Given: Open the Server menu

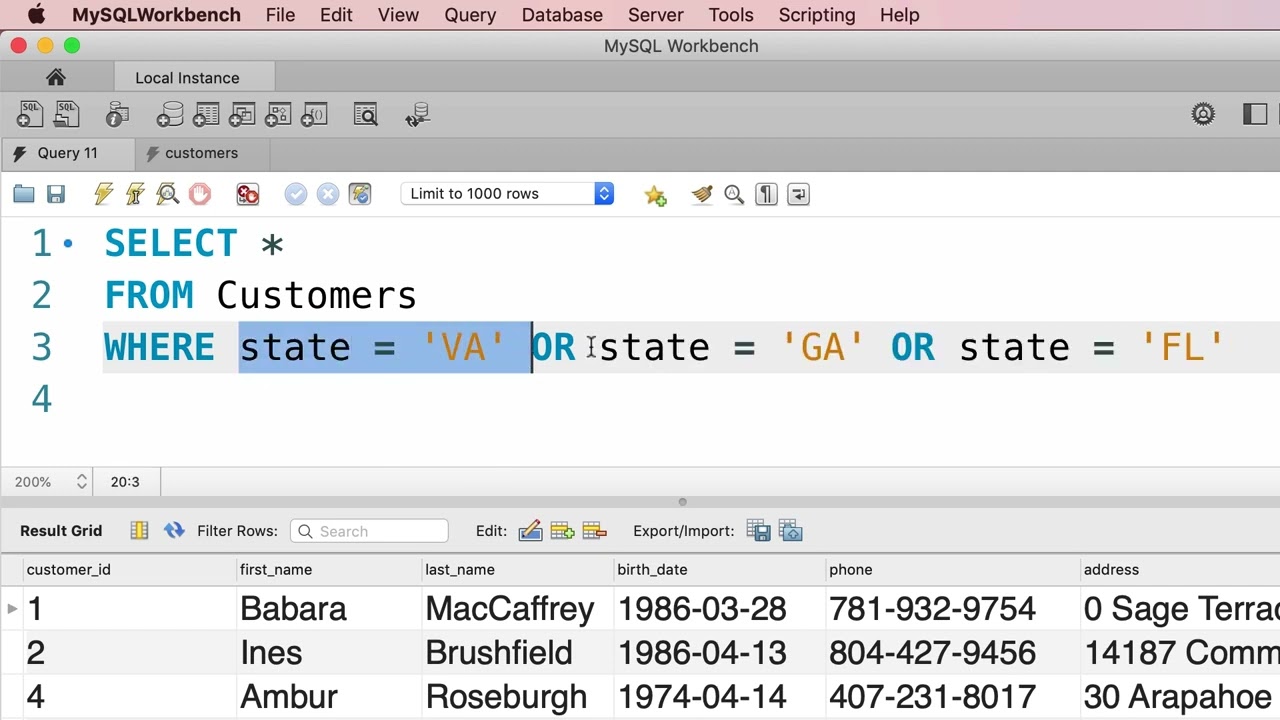Looking at the screenshot, I should point(655,15).
